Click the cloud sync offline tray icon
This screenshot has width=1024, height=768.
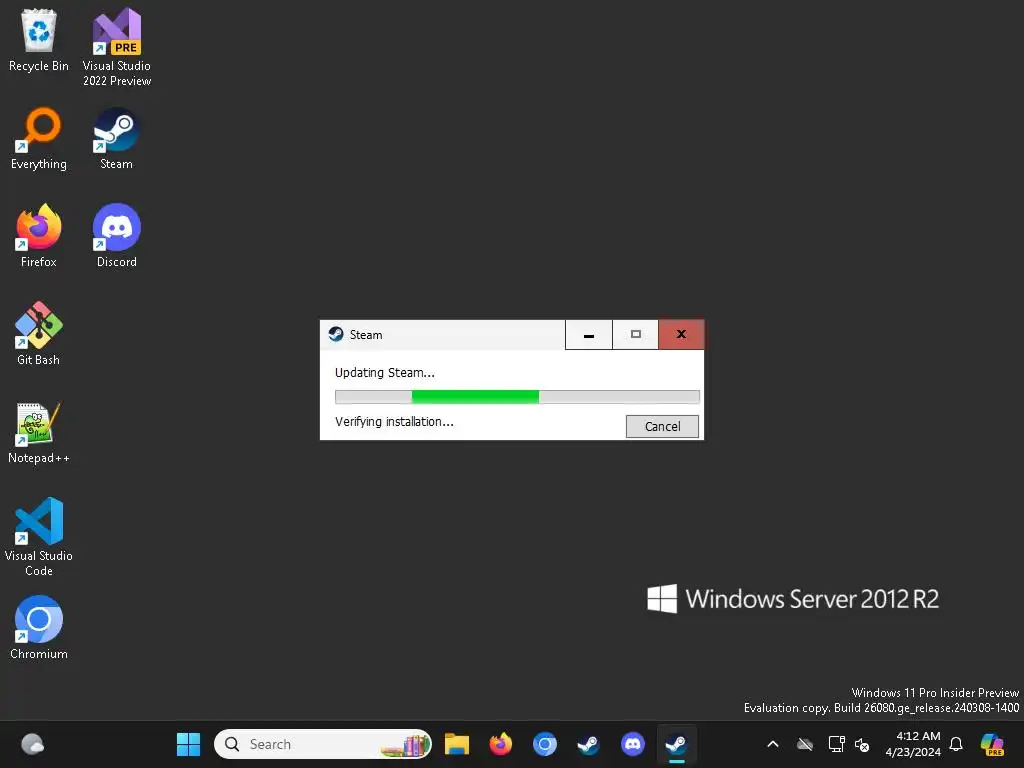coord(805,744)
